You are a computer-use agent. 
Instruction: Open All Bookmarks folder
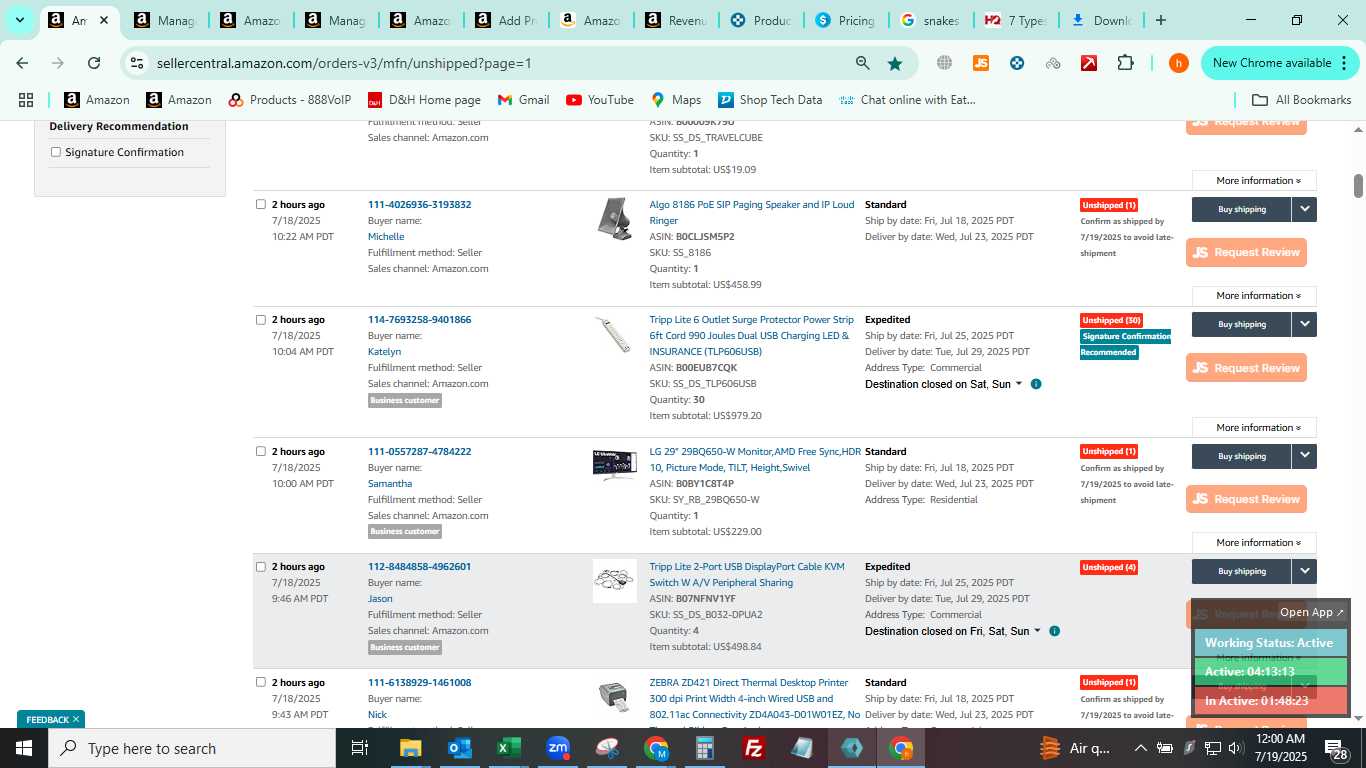[x=1301, y=100]
